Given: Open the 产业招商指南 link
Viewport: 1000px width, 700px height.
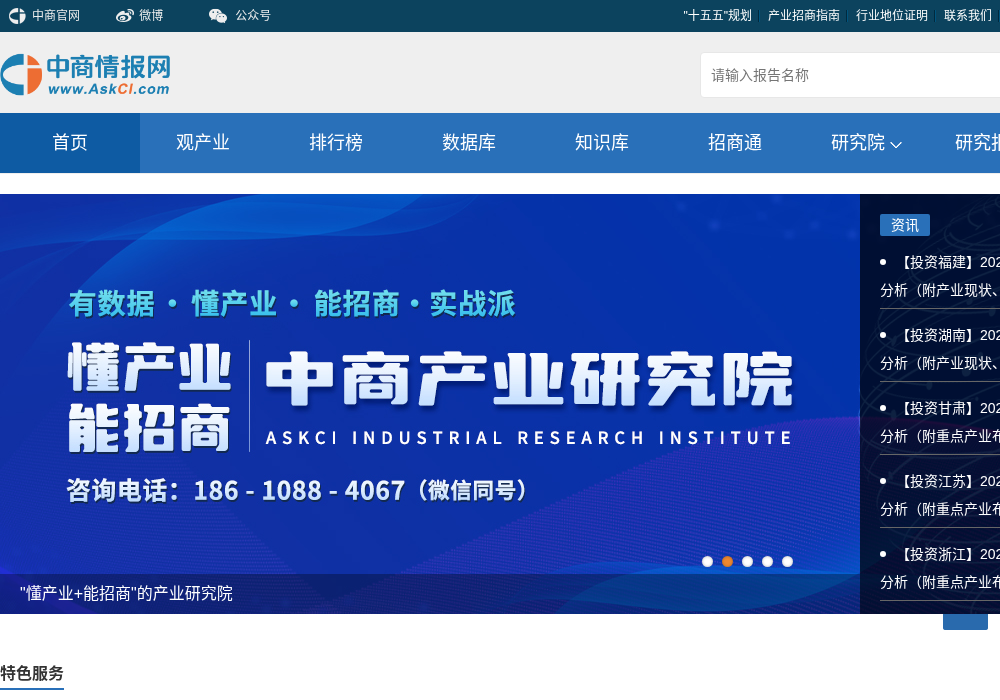Looking at the screenshot, I should coord(804,15).
